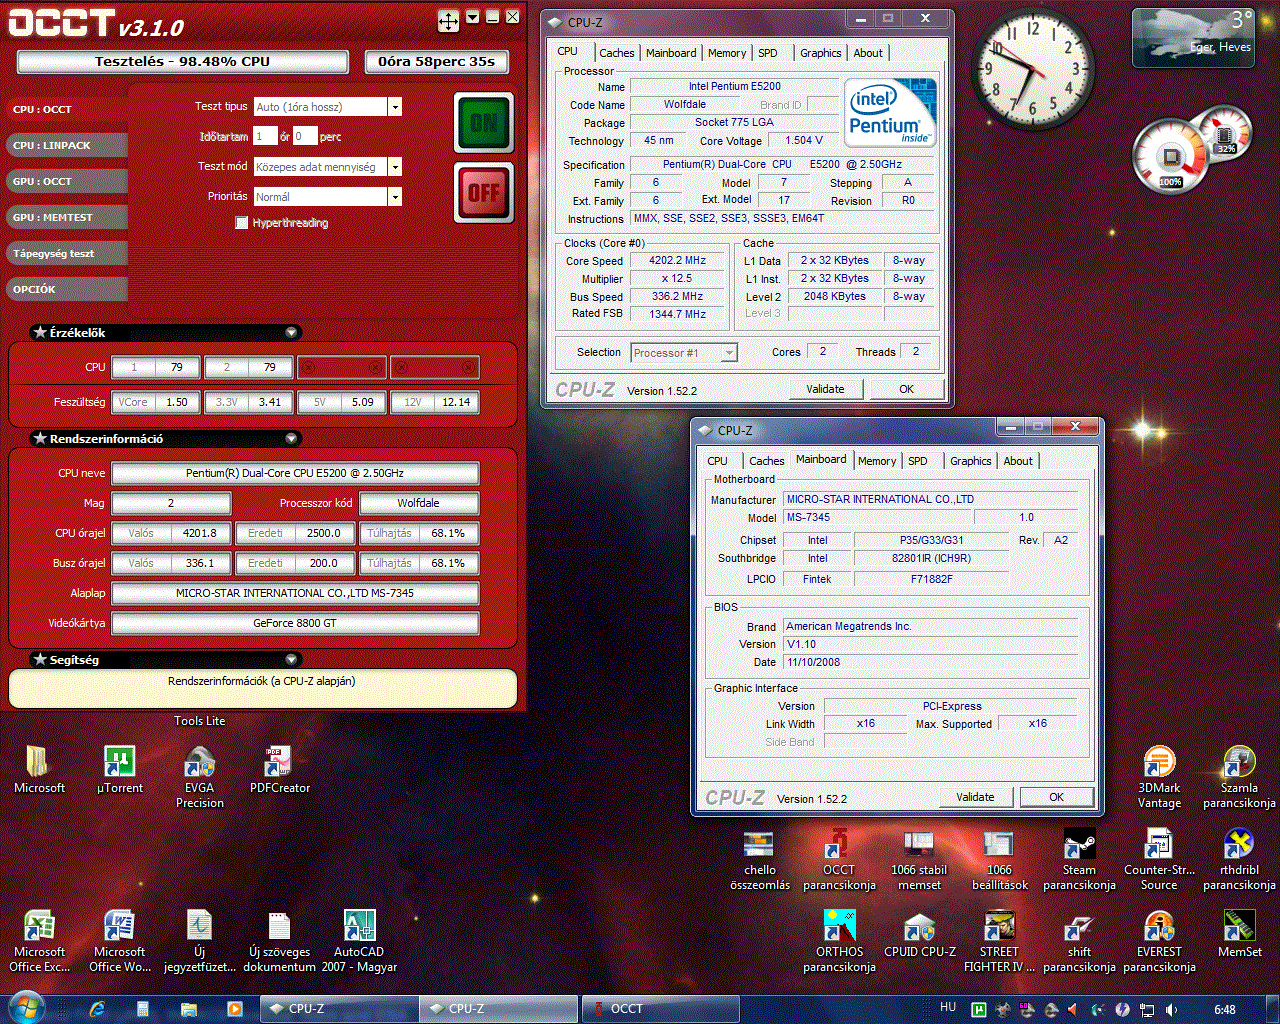Select the OCCT taskbar button

(660, 1009)
